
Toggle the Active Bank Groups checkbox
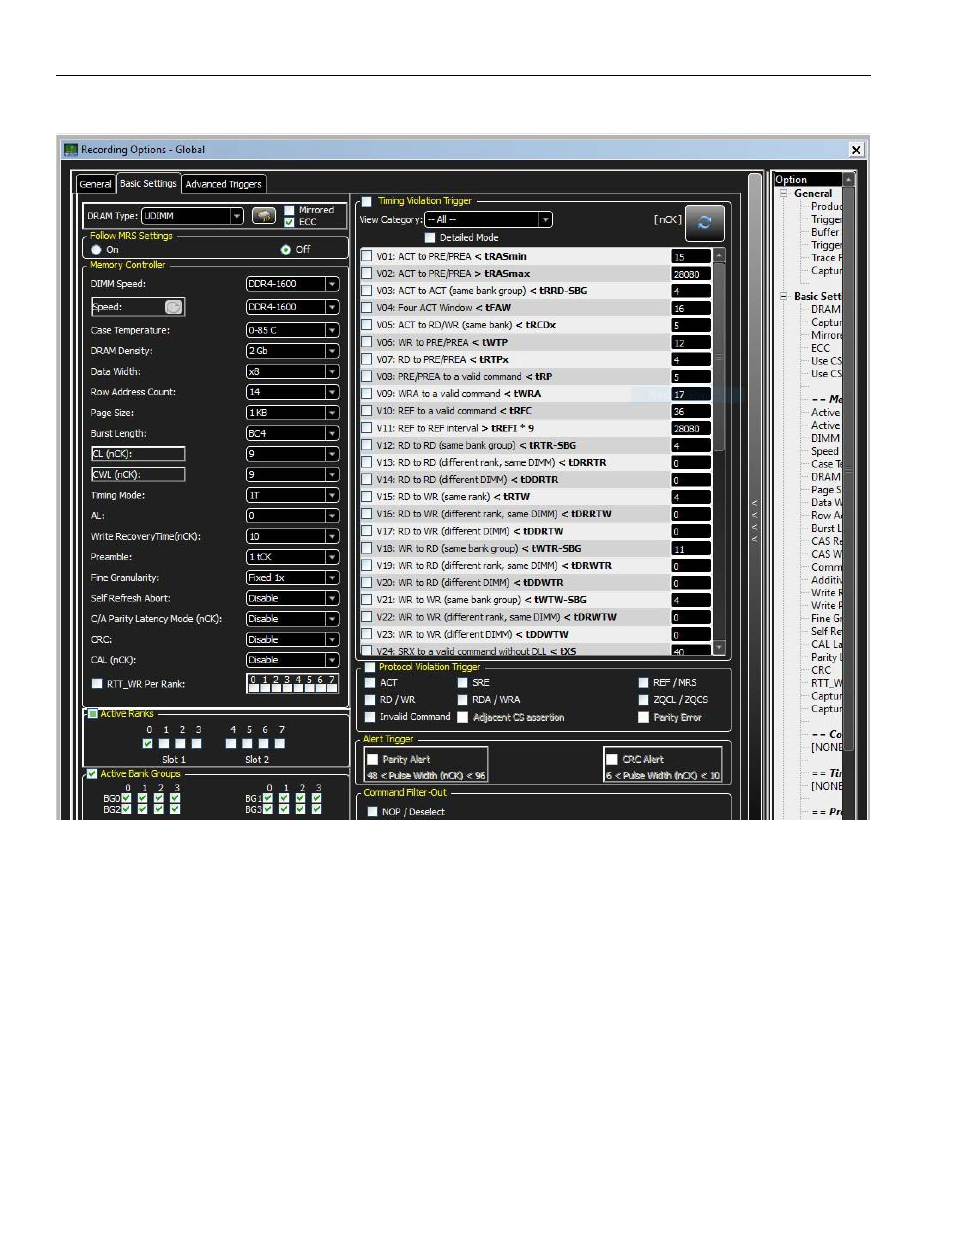(x=93, y=774)
